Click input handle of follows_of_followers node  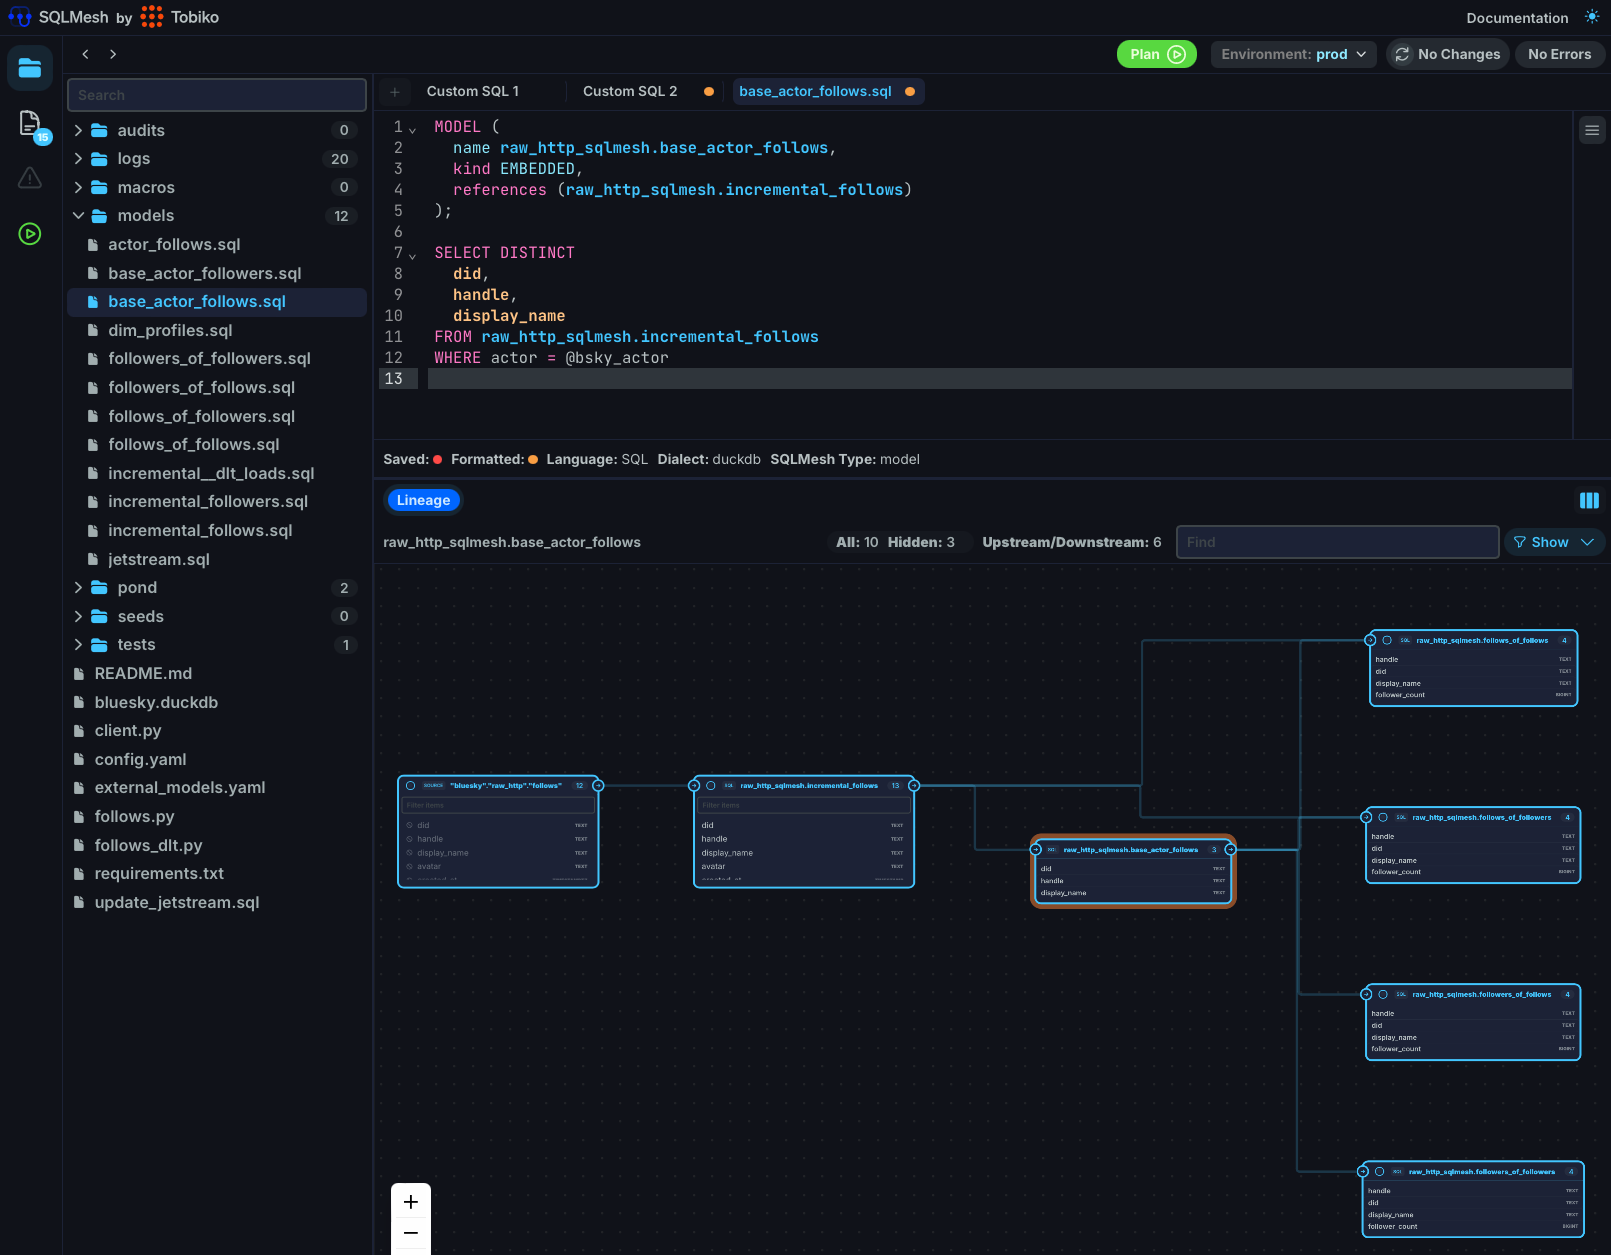point(1367,818)
